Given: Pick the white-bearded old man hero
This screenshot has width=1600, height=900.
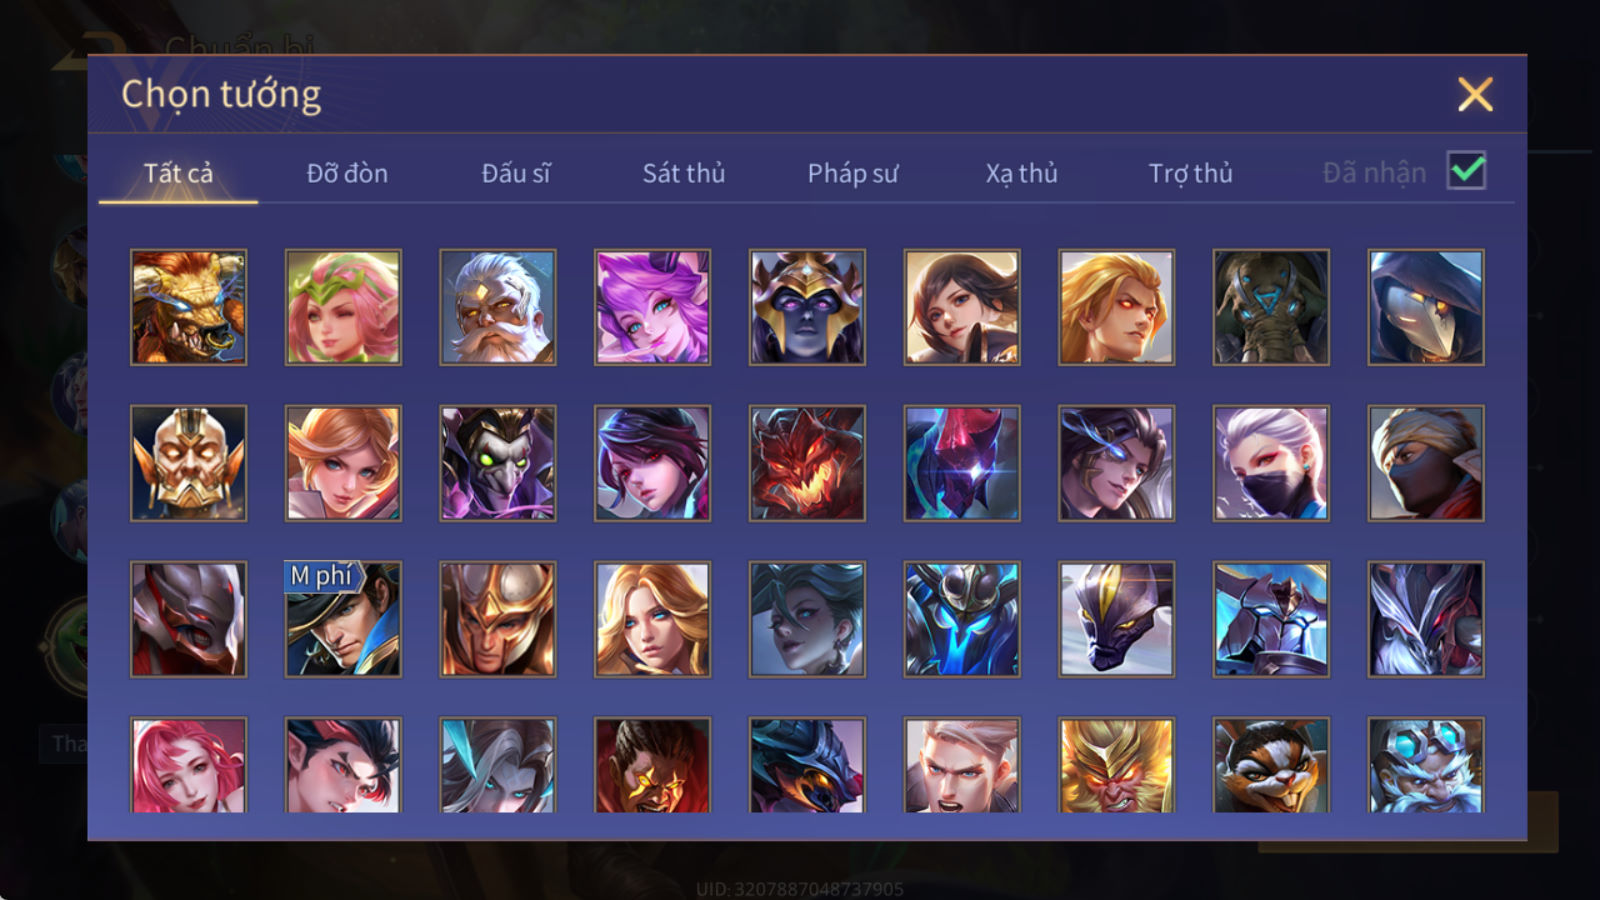Looking at the screenshot, I should point(498,307).
